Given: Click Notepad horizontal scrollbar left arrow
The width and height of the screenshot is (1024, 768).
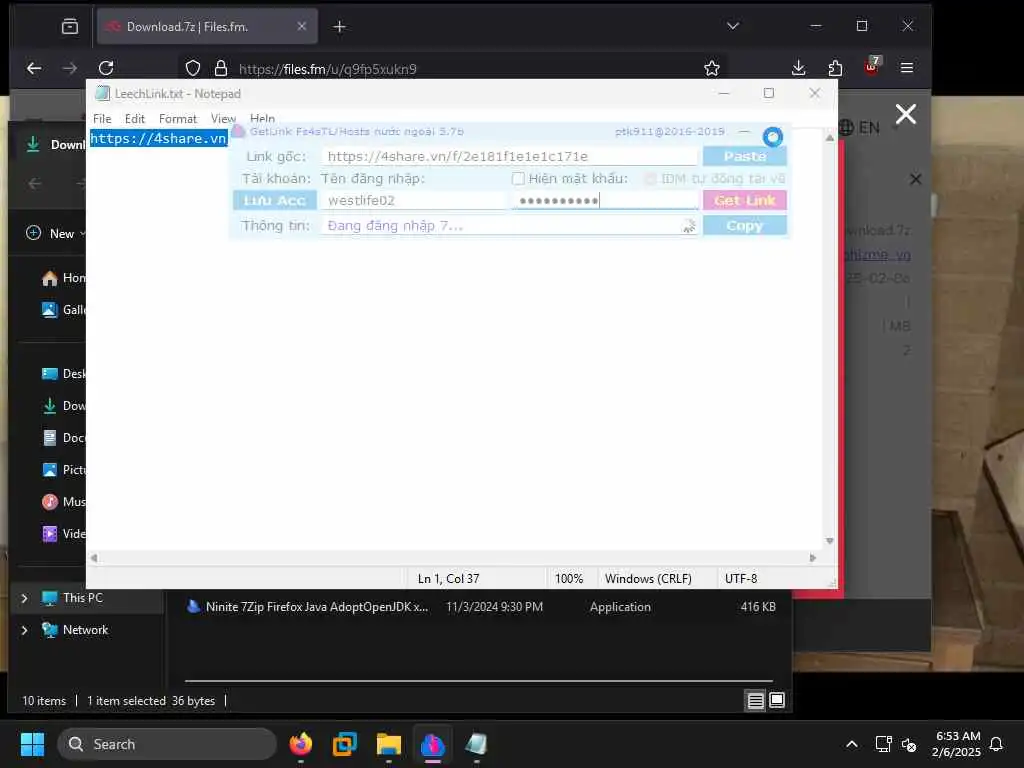Looking at the screenshot, I should (x=94, y=558).
